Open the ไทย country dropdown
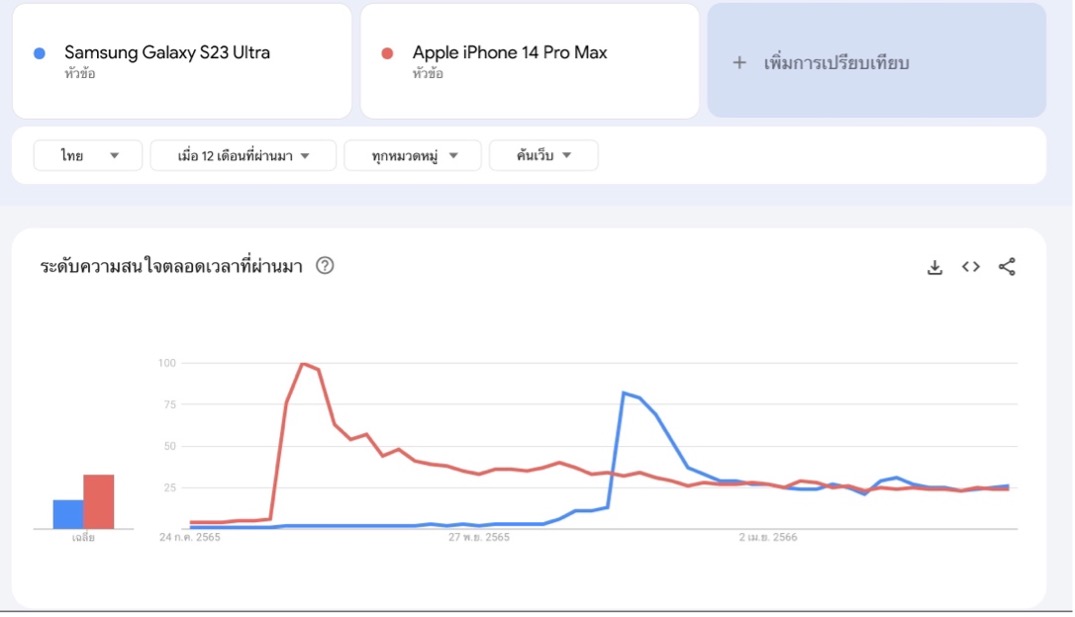 pos(88,156)
